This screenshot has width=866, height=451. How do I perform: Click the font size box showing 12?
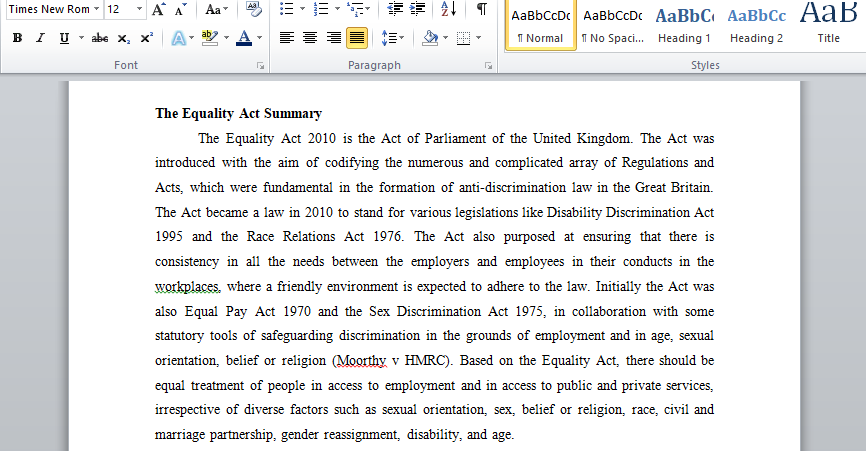click(119, 9)
